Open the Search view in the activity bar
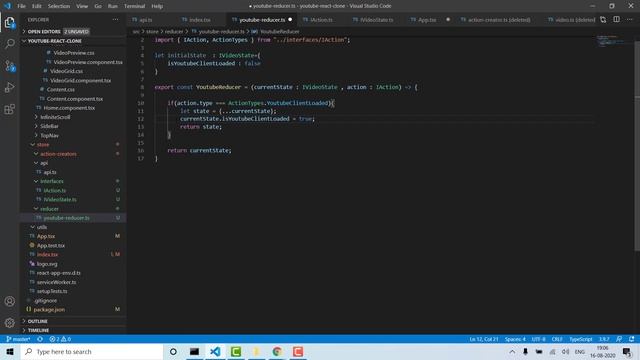This screenshot has width=640, height=360. (x=9, y=44)
